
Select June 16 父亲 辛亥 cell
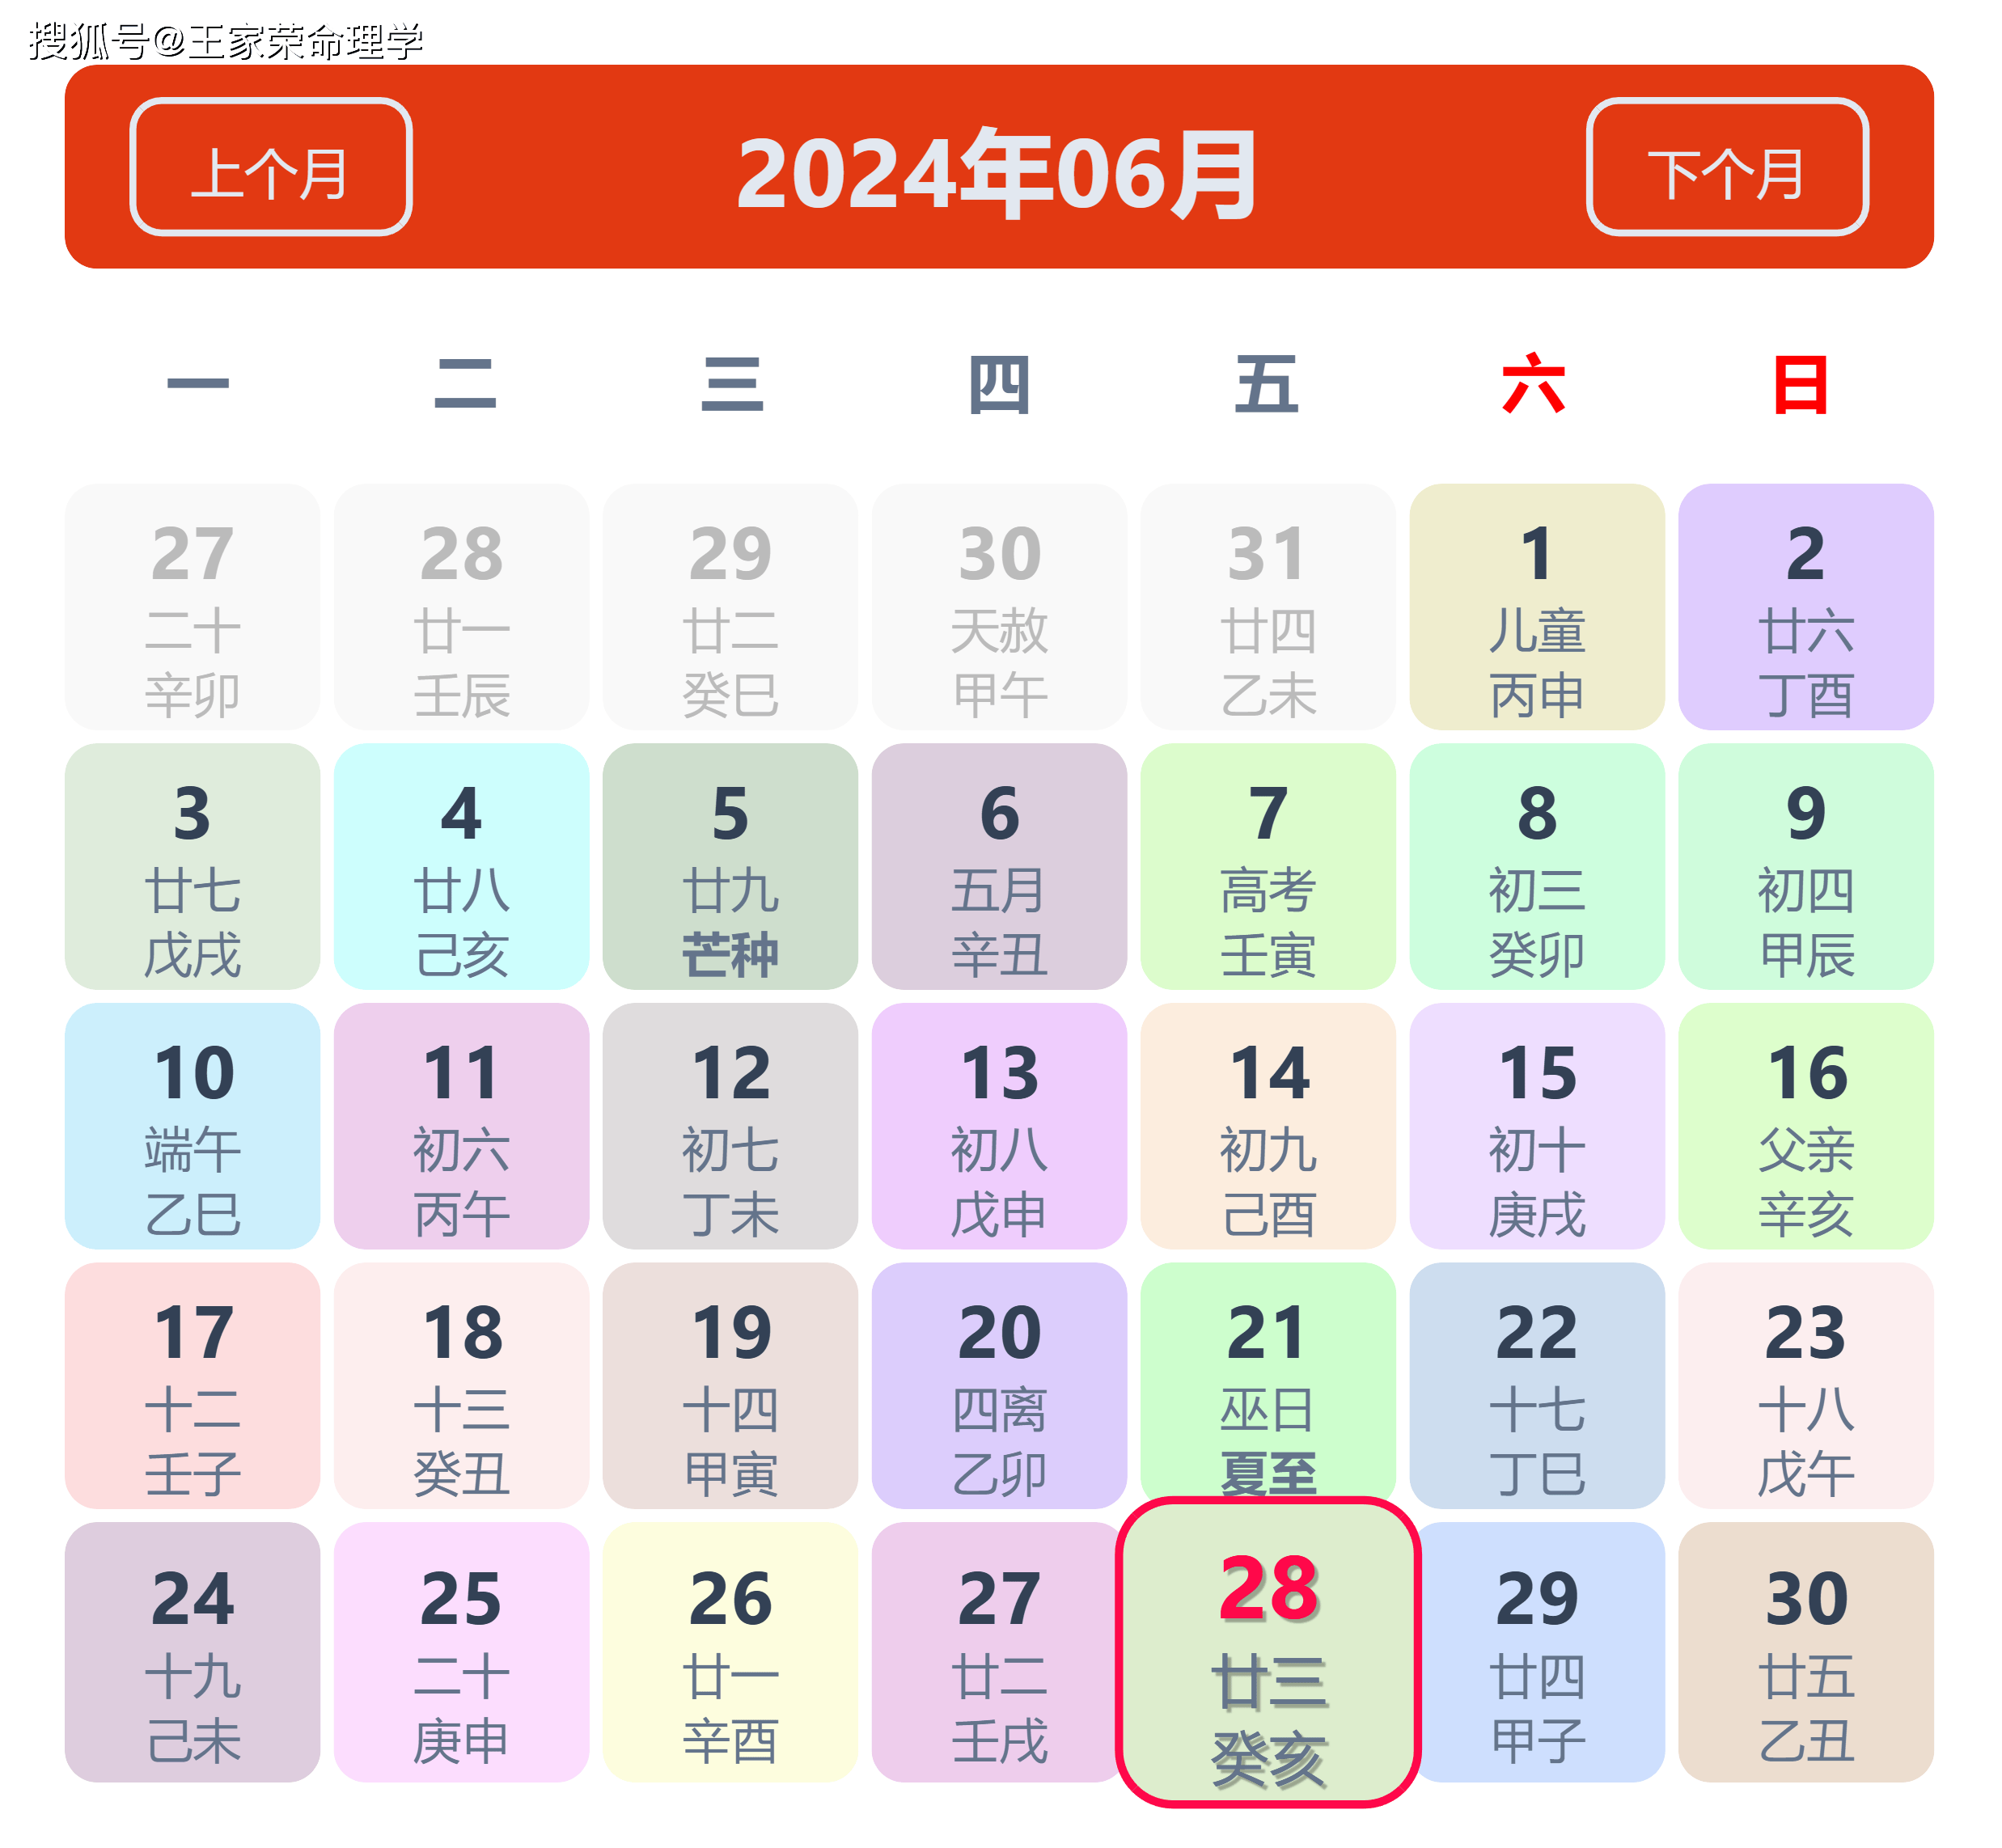point(1806,1126)
